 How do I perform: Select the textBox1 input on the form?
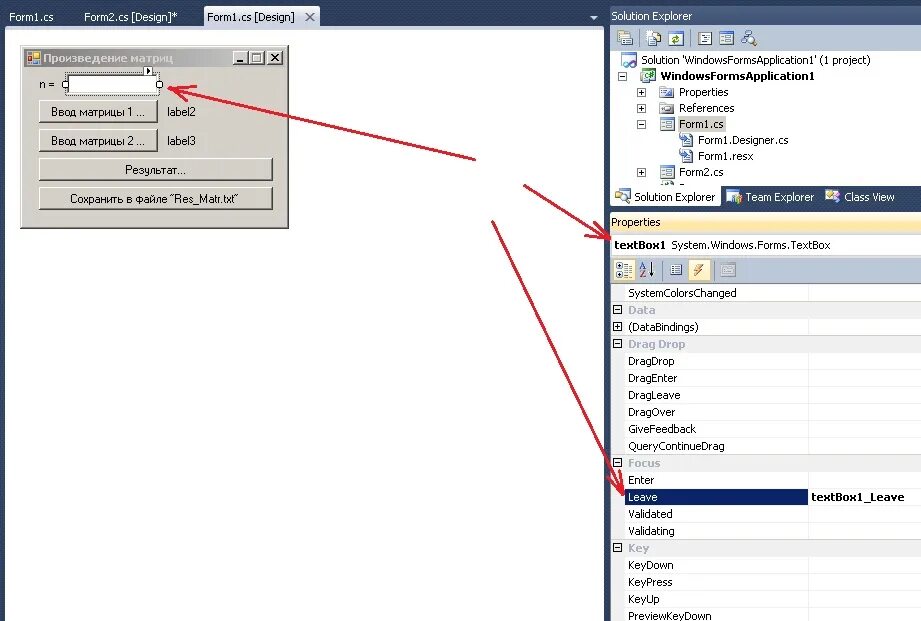(x=112, y=85)
